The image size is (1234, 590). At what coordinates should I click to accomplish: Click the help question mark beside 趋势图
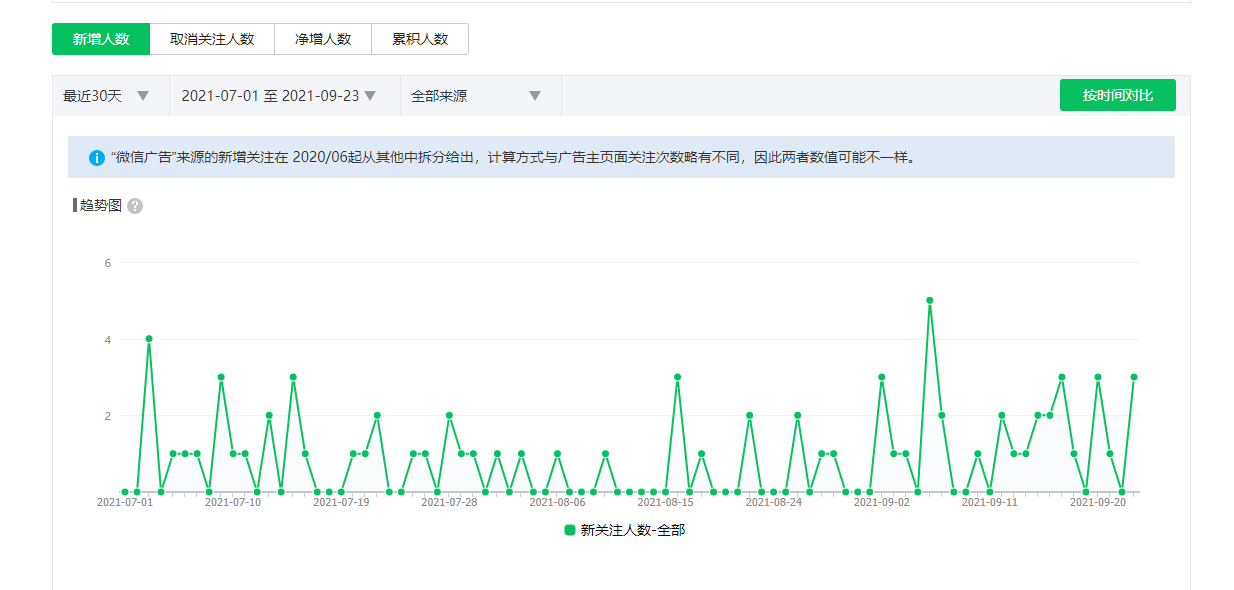tap(135, 206)
